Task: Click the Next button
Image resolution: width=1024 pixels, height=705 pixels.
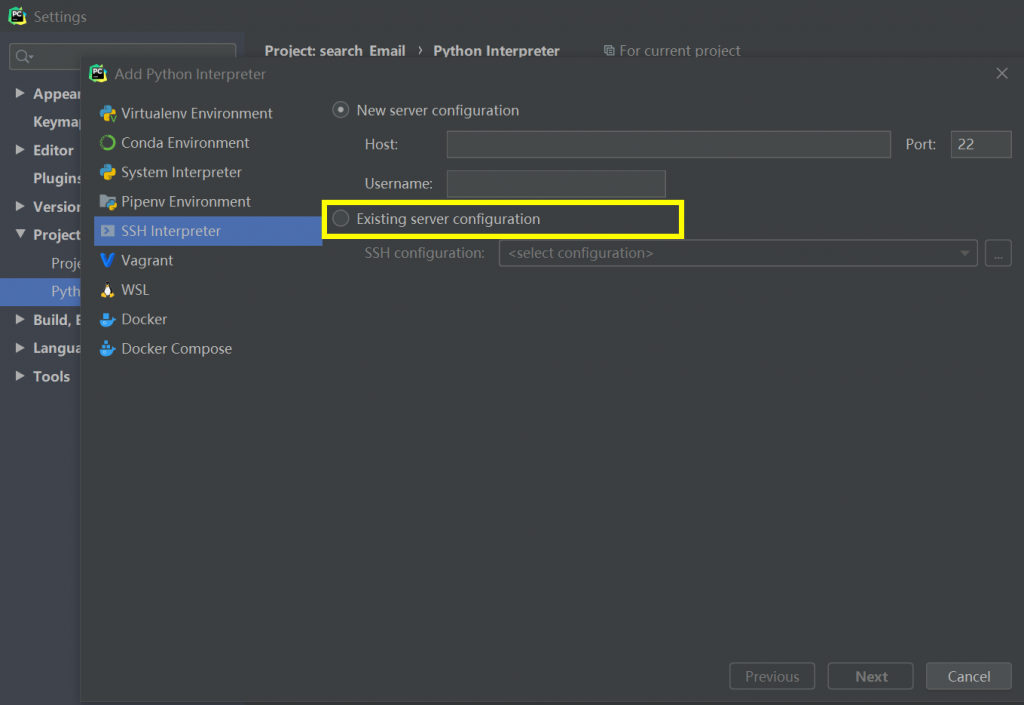Action: pyautogui.click(x=870, y=676)
